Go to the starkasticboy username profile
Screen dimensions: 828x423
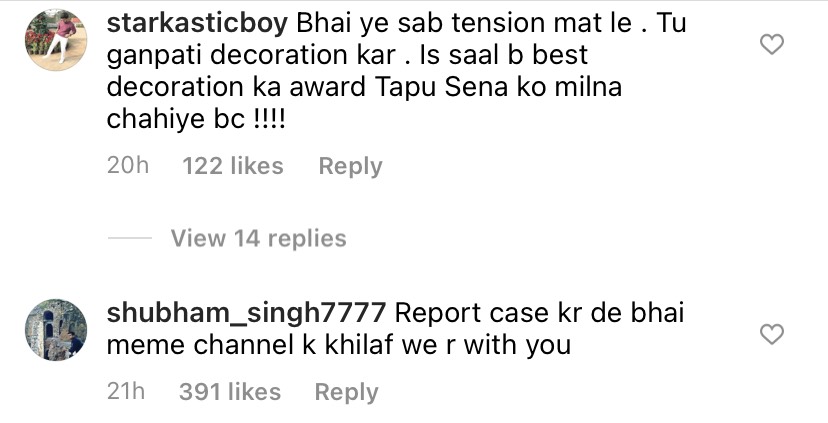[x=197, y=24]
